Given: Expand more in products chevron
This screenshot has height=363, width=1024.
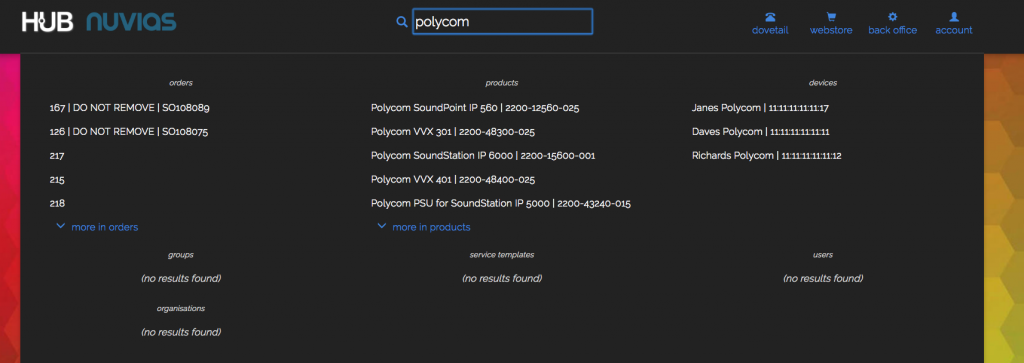Looking at the screenshot, I should 382,226.
